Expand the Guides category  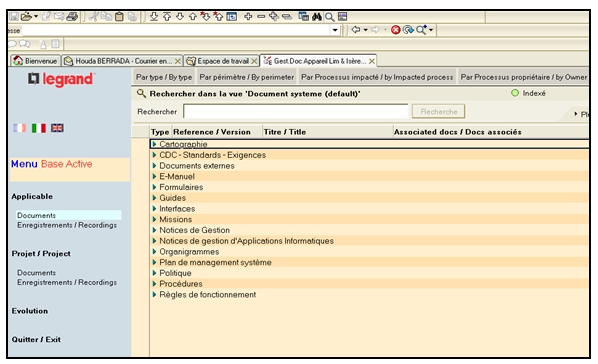(x=154, y=198)
